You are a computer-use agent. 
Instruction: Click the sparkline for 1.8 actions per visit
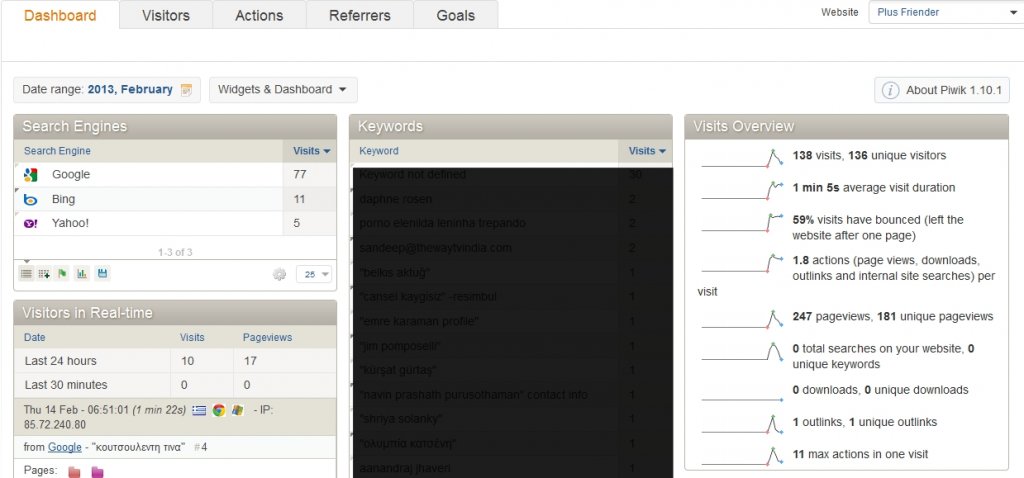point(742,263)
